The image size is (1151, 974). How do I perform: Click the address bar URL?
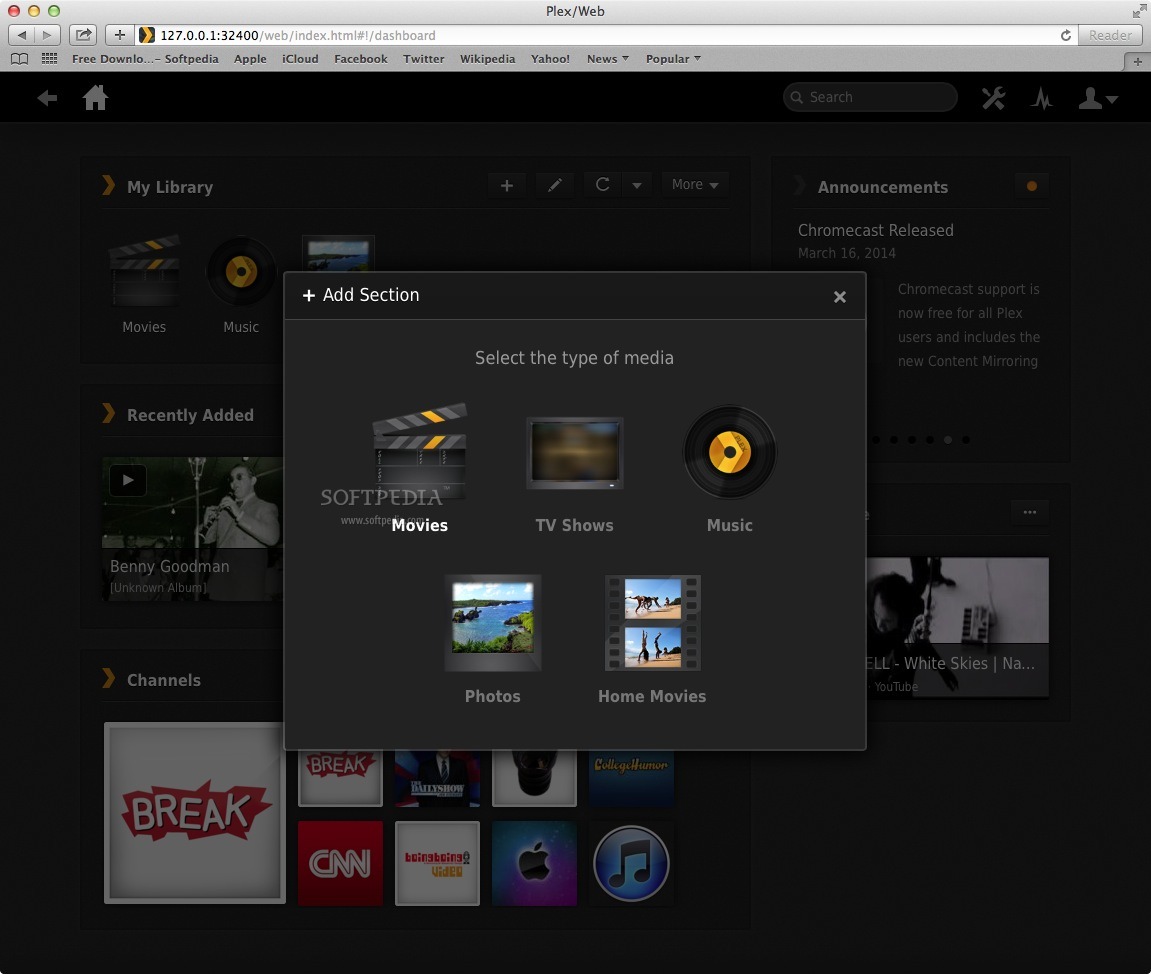298,35
